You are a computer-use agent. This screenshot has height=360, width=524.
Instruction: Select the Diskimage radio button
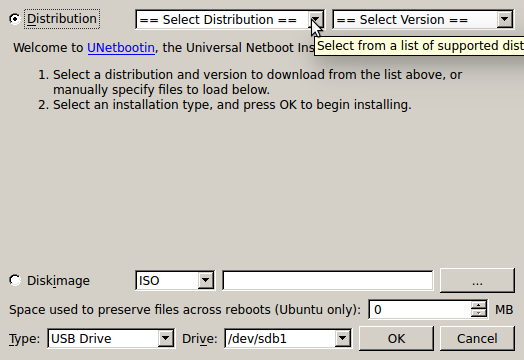(15, 280)
